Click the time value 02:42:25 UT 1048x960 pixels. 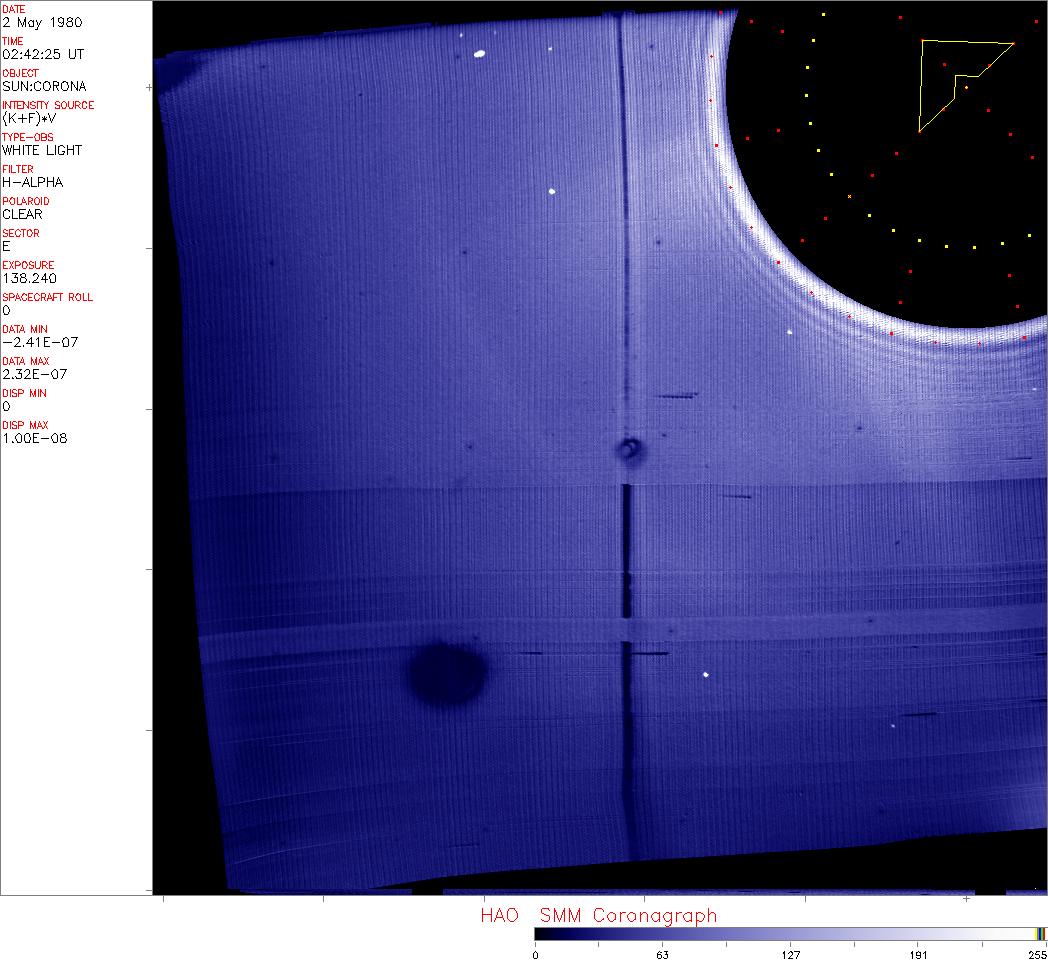[x=44, y=54]
